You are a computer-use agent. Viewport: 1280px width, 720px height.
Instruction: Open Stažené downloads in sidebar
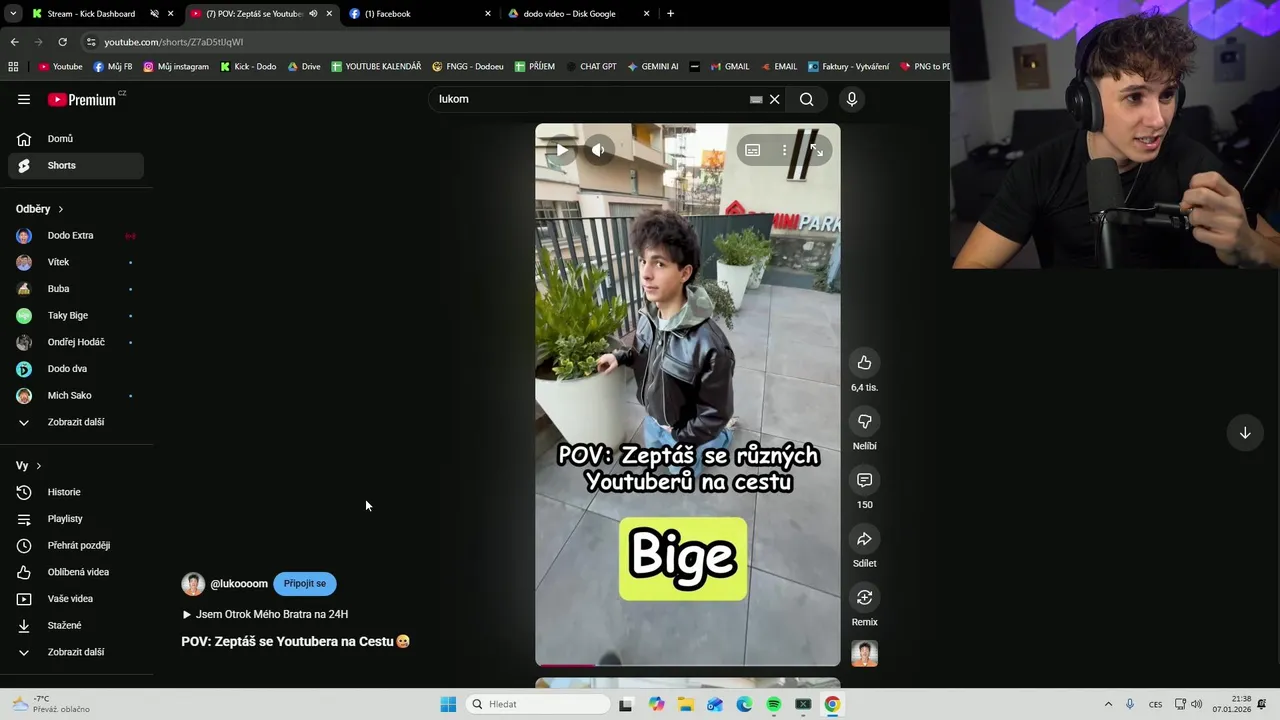tap(76, 626)
